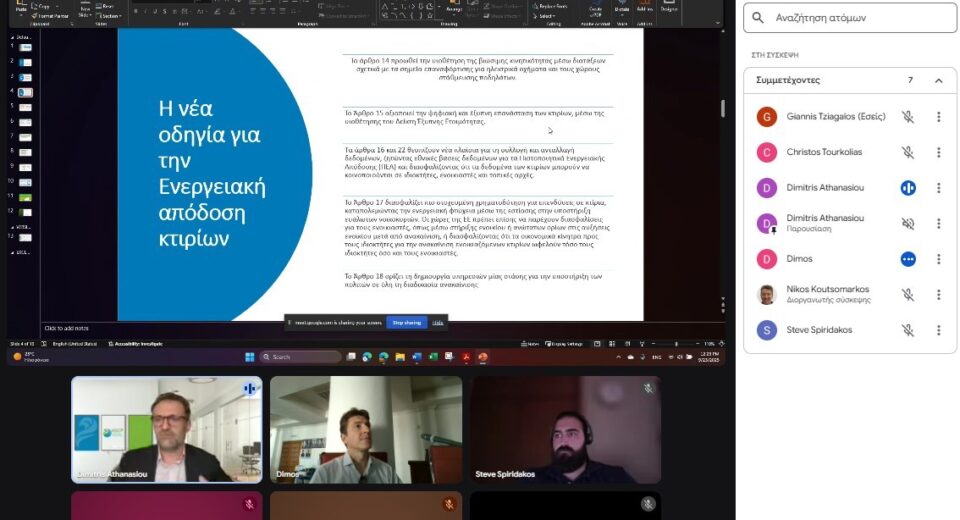
Task: Select Dimitris Athanasiou's video tile
Action: click(166, 430)
